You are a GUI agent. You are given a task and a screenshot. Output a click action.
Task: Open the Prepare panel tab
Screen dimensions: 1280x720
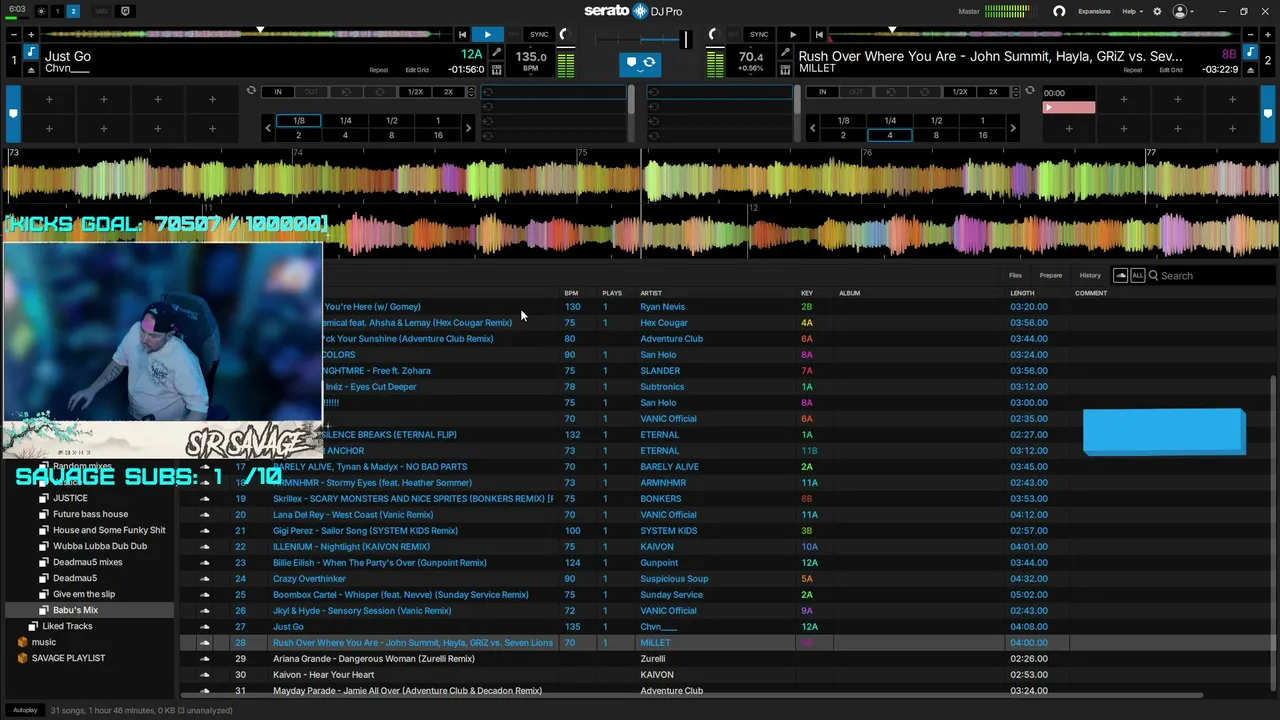1050,276
